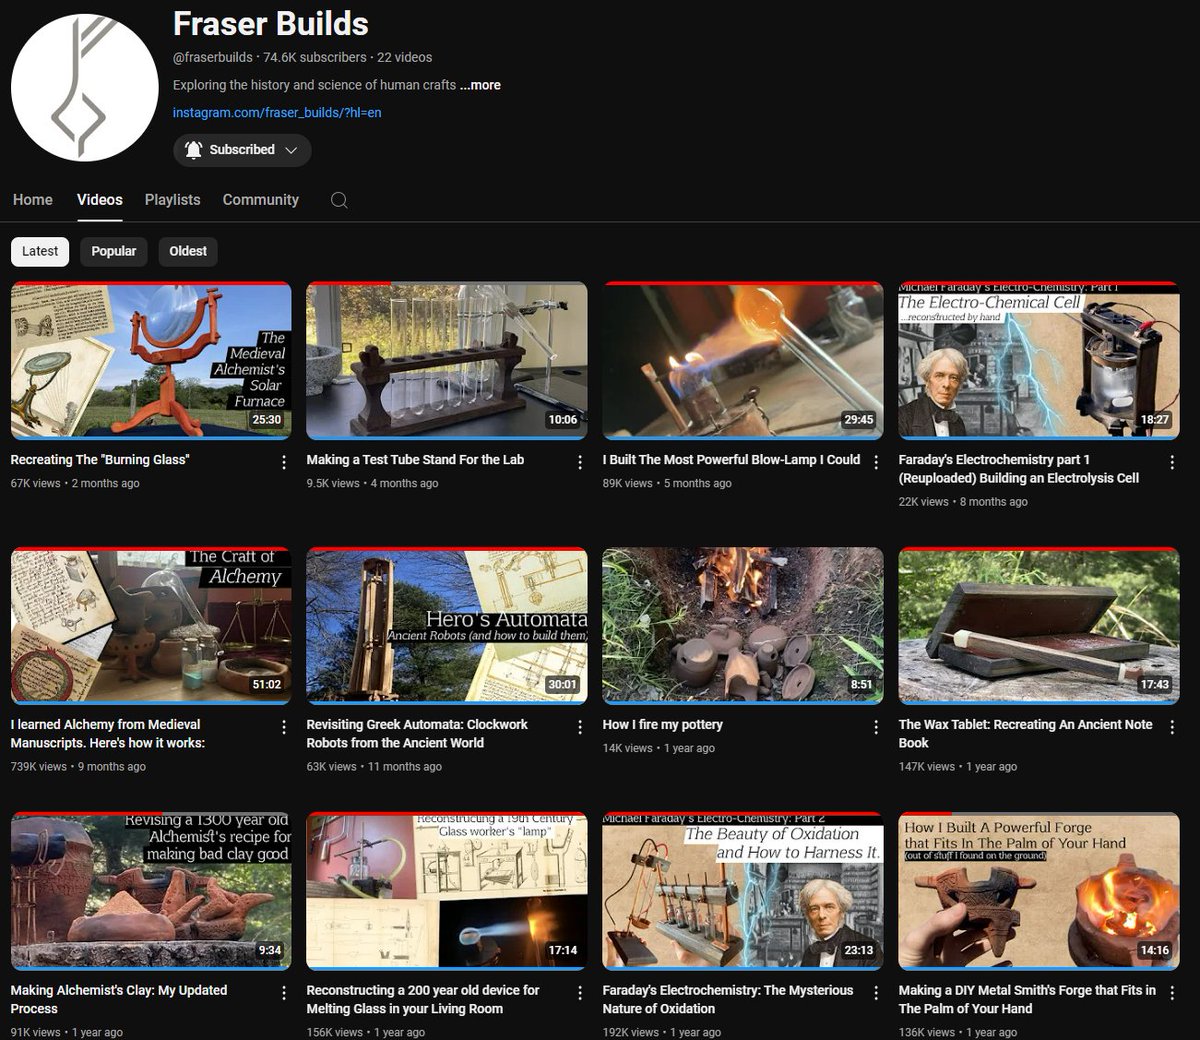Open menu for The Wax Tablet video
1200x1040 pixels.
(x=1172, y=727)
